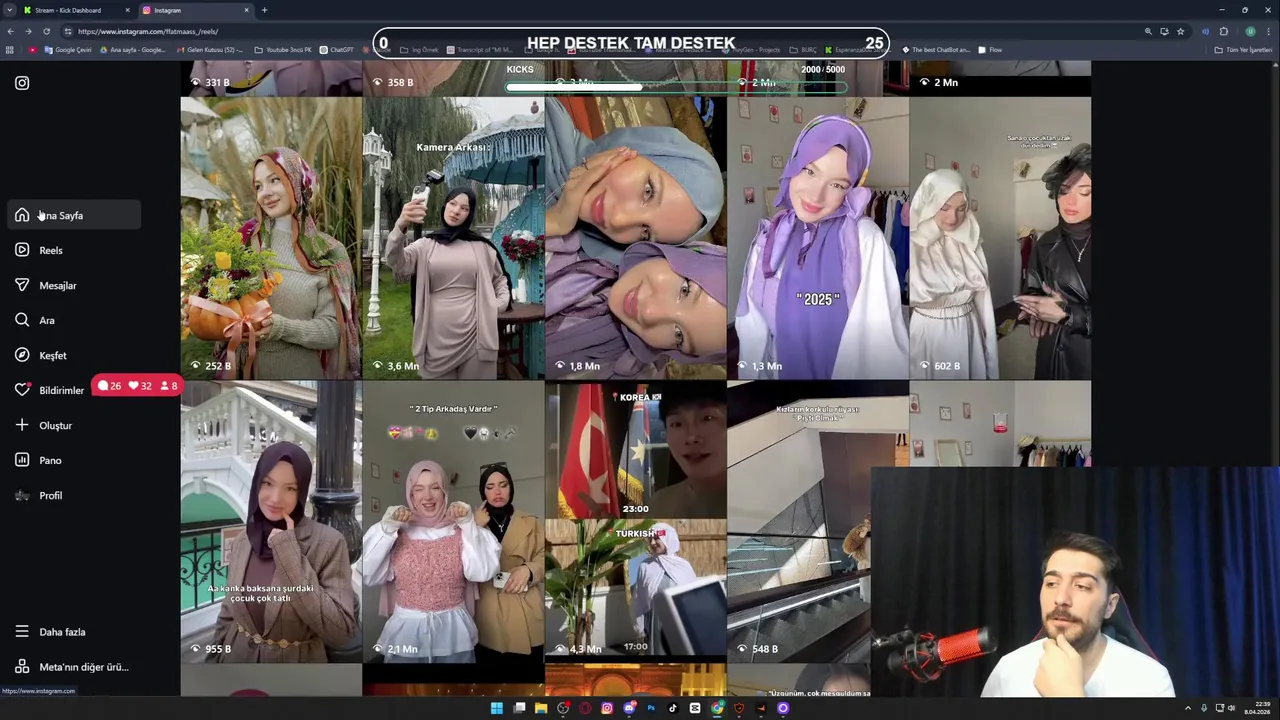Screen dimensions: 1280x720
Task: Open the Daha fazla hamburger menu
Action: pyautogui.click(x=22, y=631)
